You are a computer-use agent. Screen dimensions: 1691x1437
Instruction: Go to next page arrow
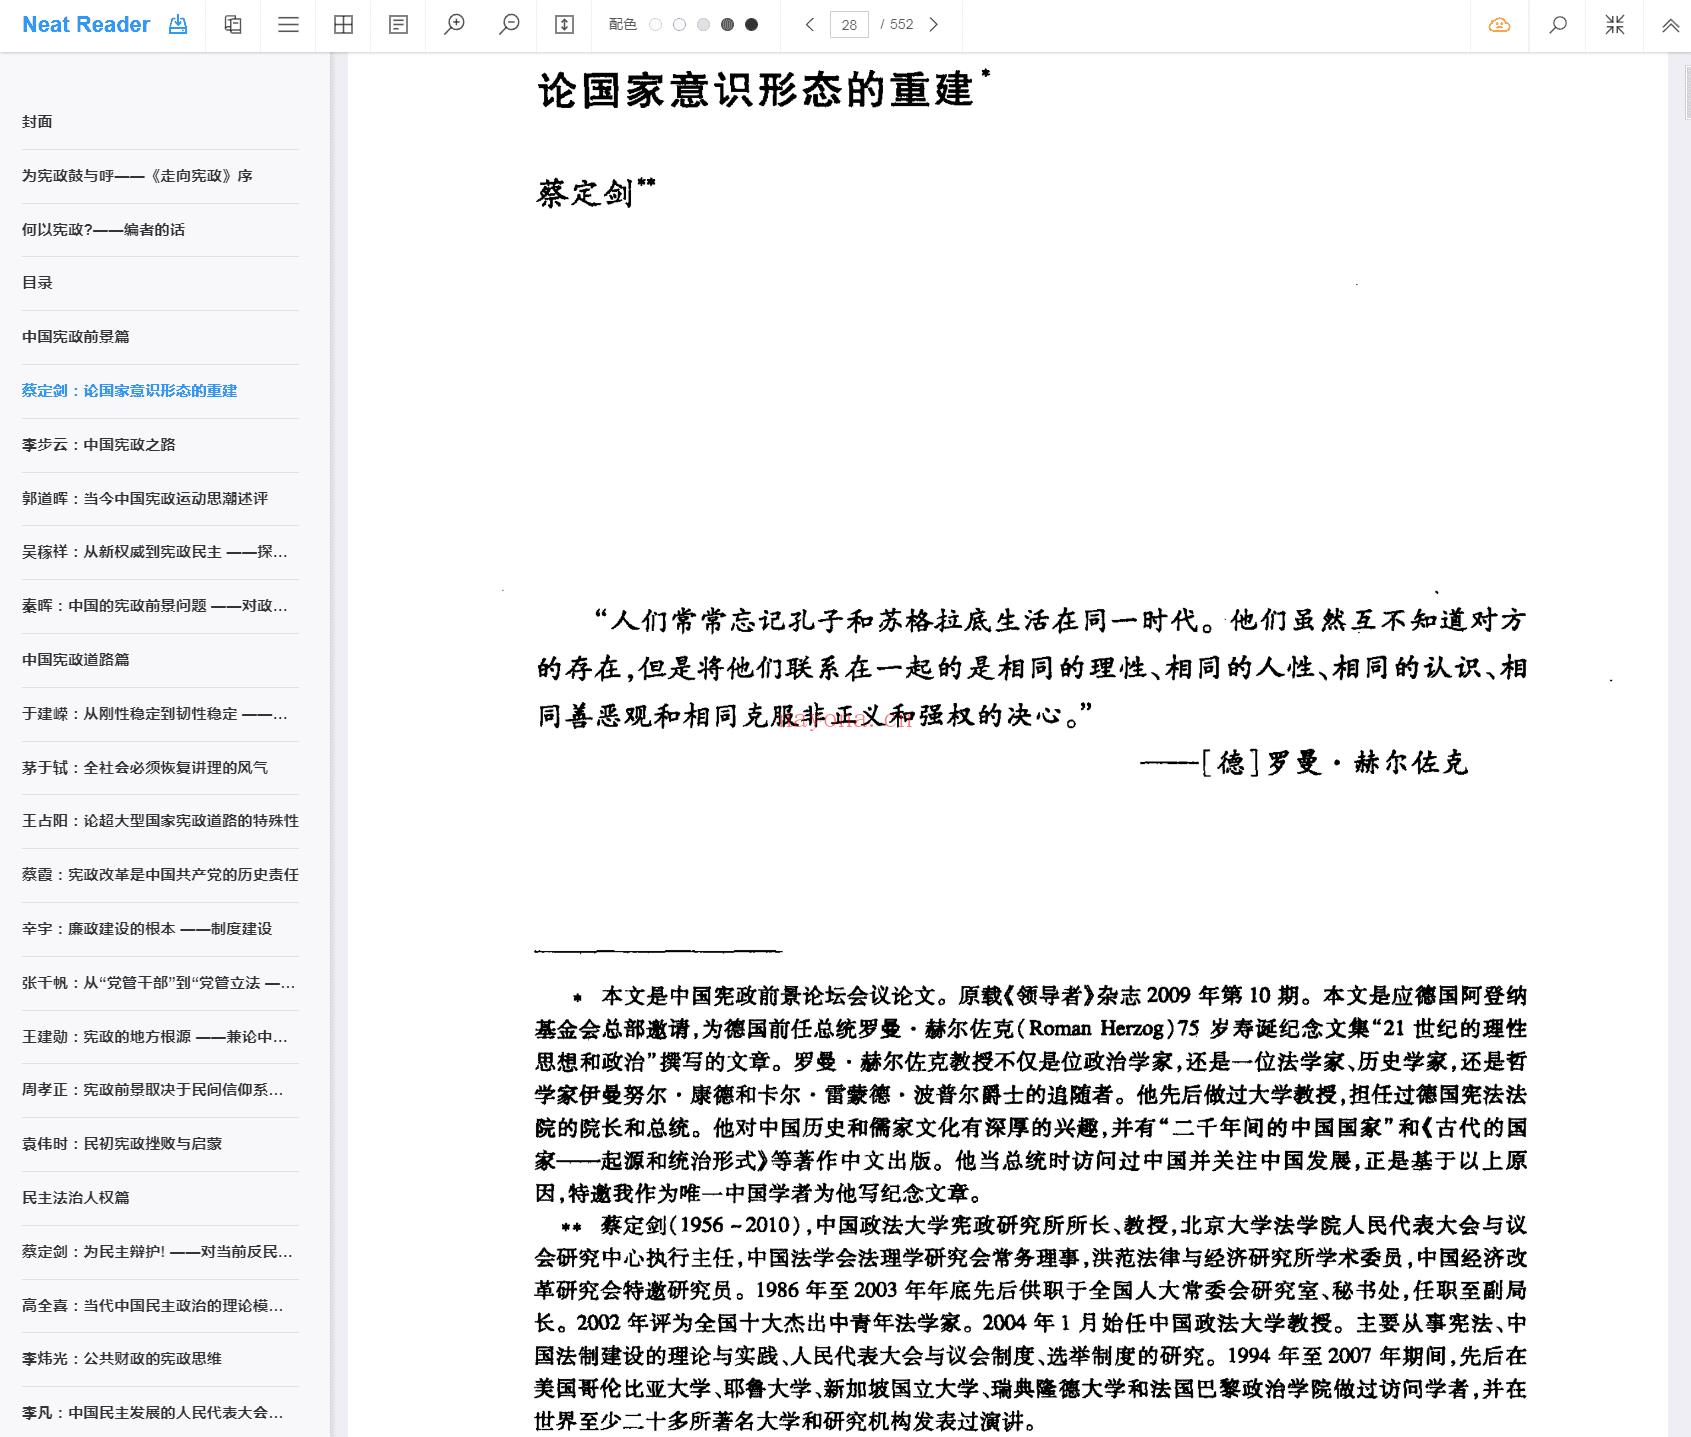pyautogui.click(x=934, y=25)
